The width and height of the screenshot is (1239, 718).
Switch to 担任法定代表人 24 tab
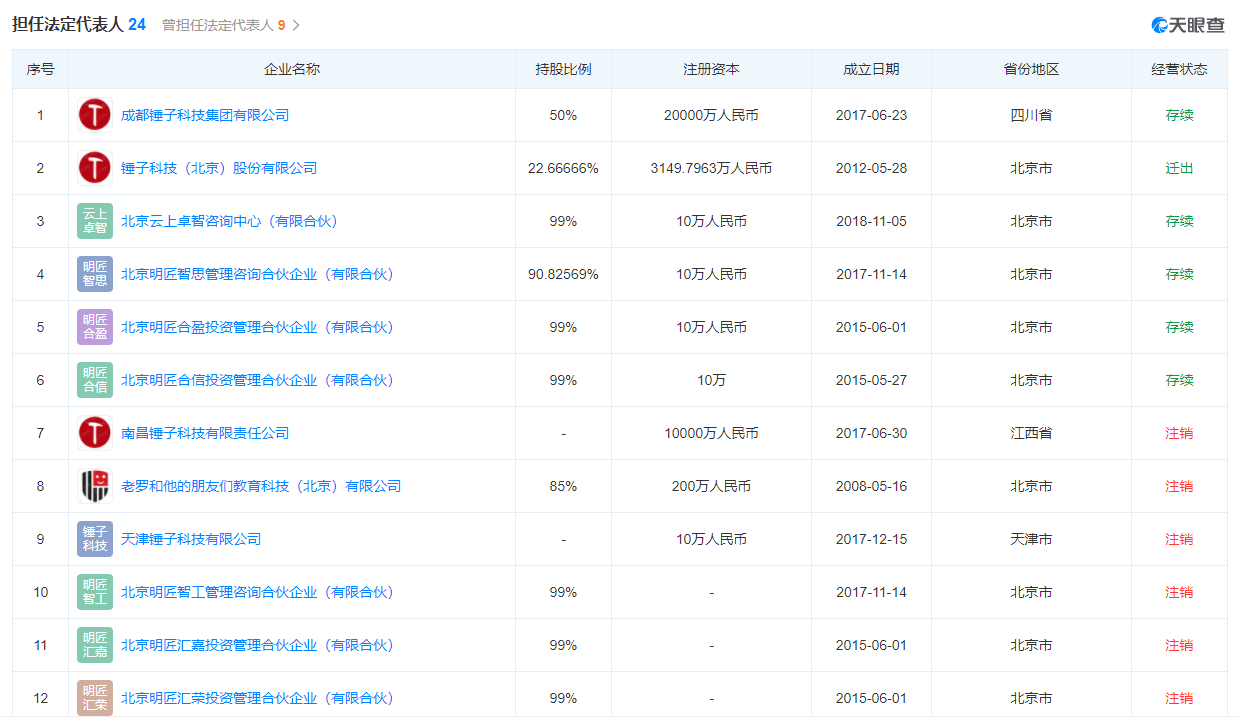pos(79,24)
